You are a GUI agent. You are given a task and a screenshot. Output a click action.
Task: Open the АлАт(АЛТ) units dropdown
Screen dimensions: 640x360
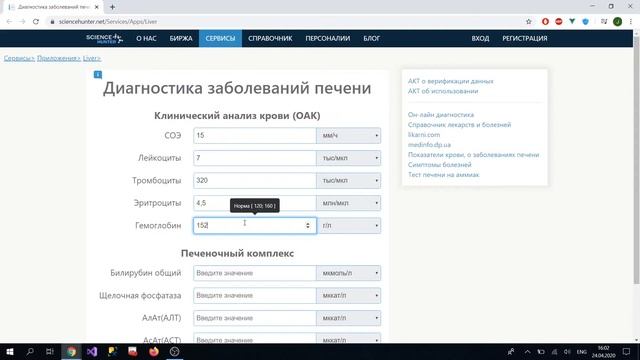[x=348, y=318]
